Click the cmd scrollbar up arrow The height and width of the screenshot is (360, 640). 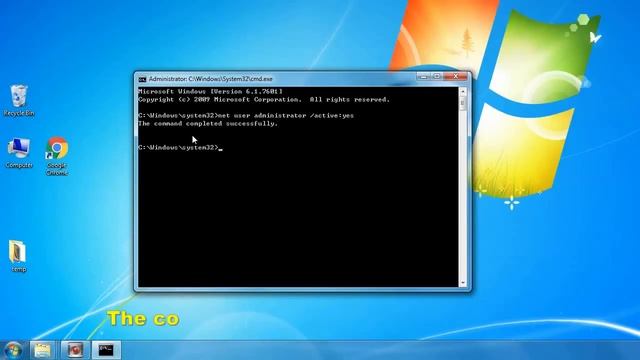point(463,92)
